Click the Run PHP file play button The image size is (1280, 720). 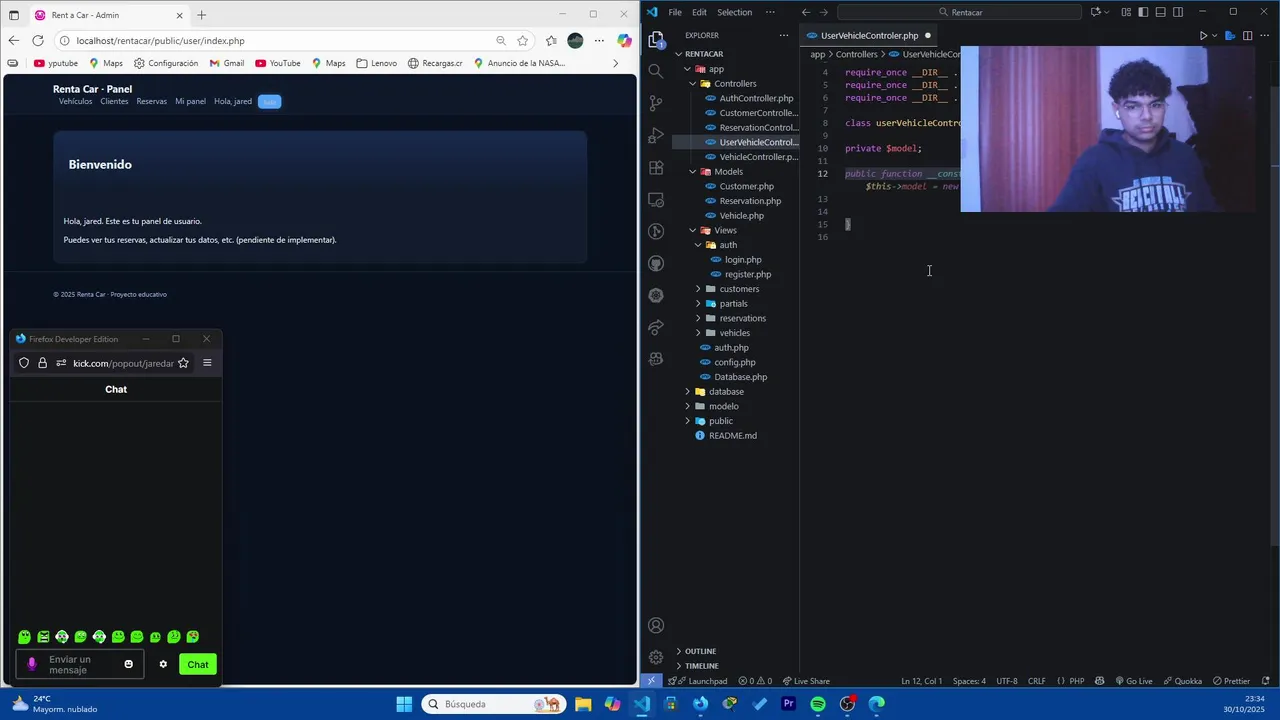coord(1203,35)
